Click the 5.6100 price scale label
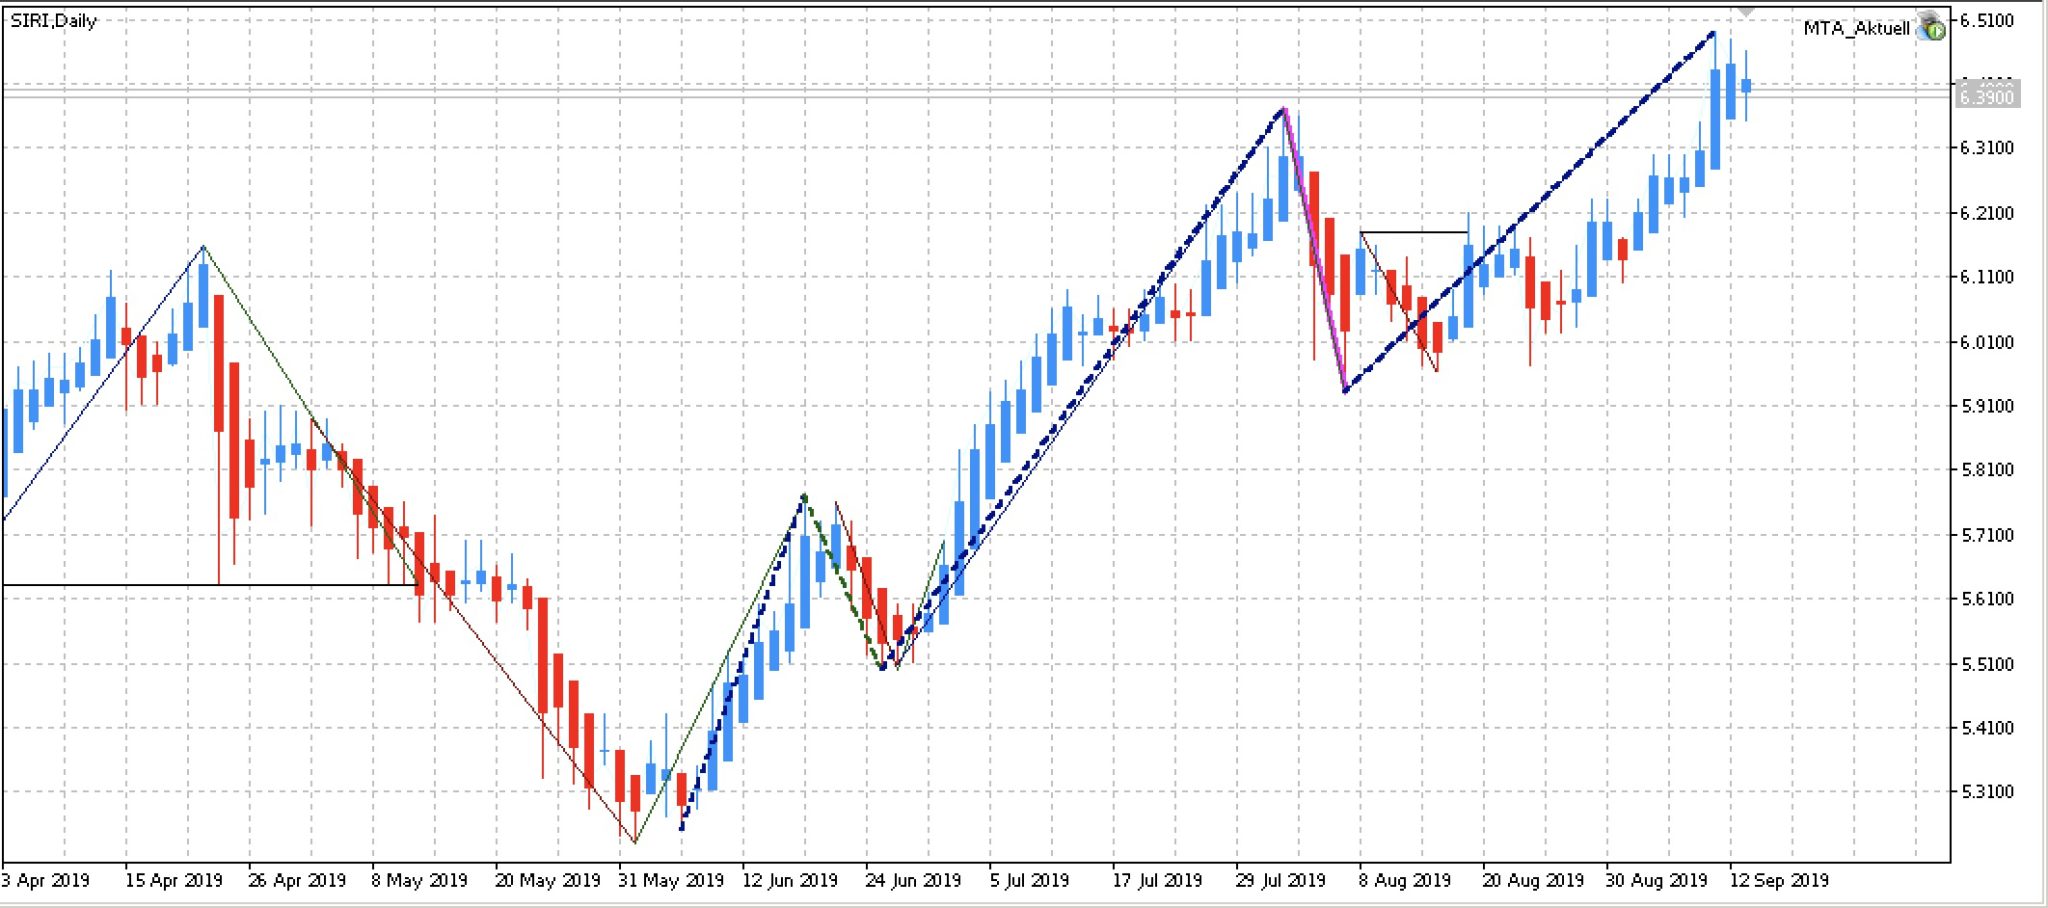 click(1987, 598)
